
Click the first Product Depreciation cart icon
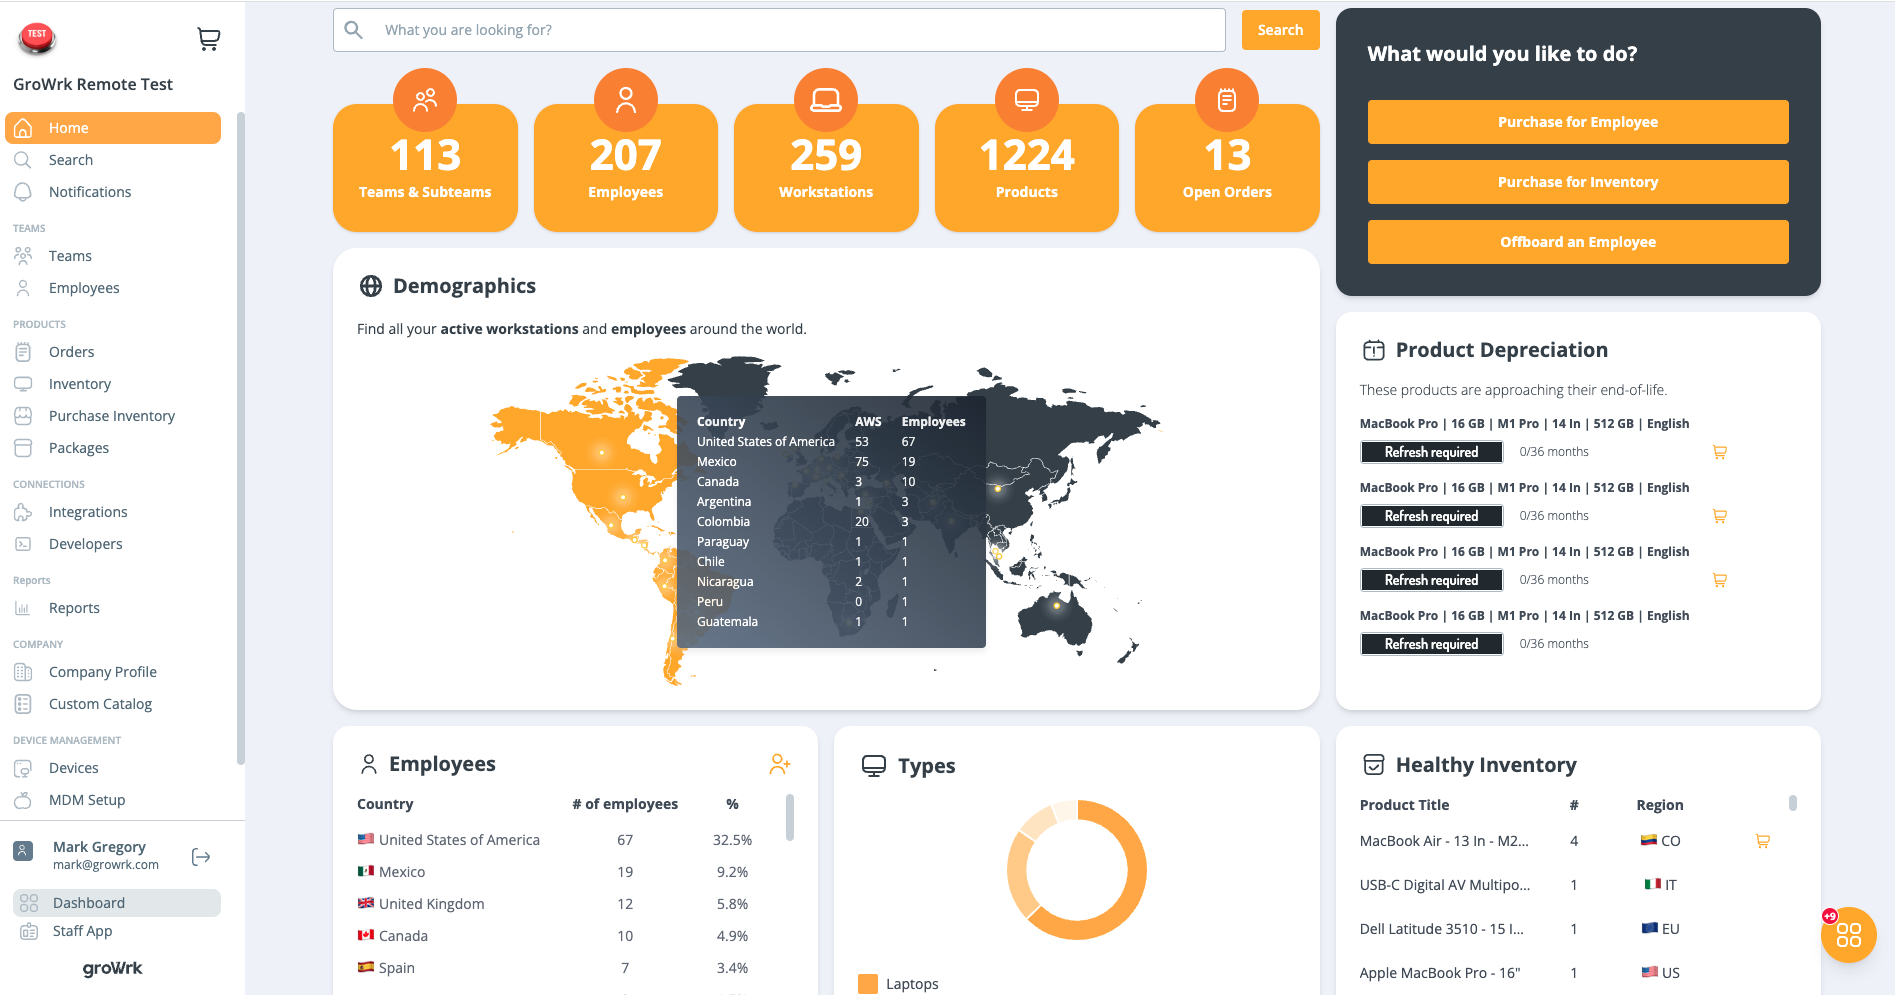(x=1720, y=452)
